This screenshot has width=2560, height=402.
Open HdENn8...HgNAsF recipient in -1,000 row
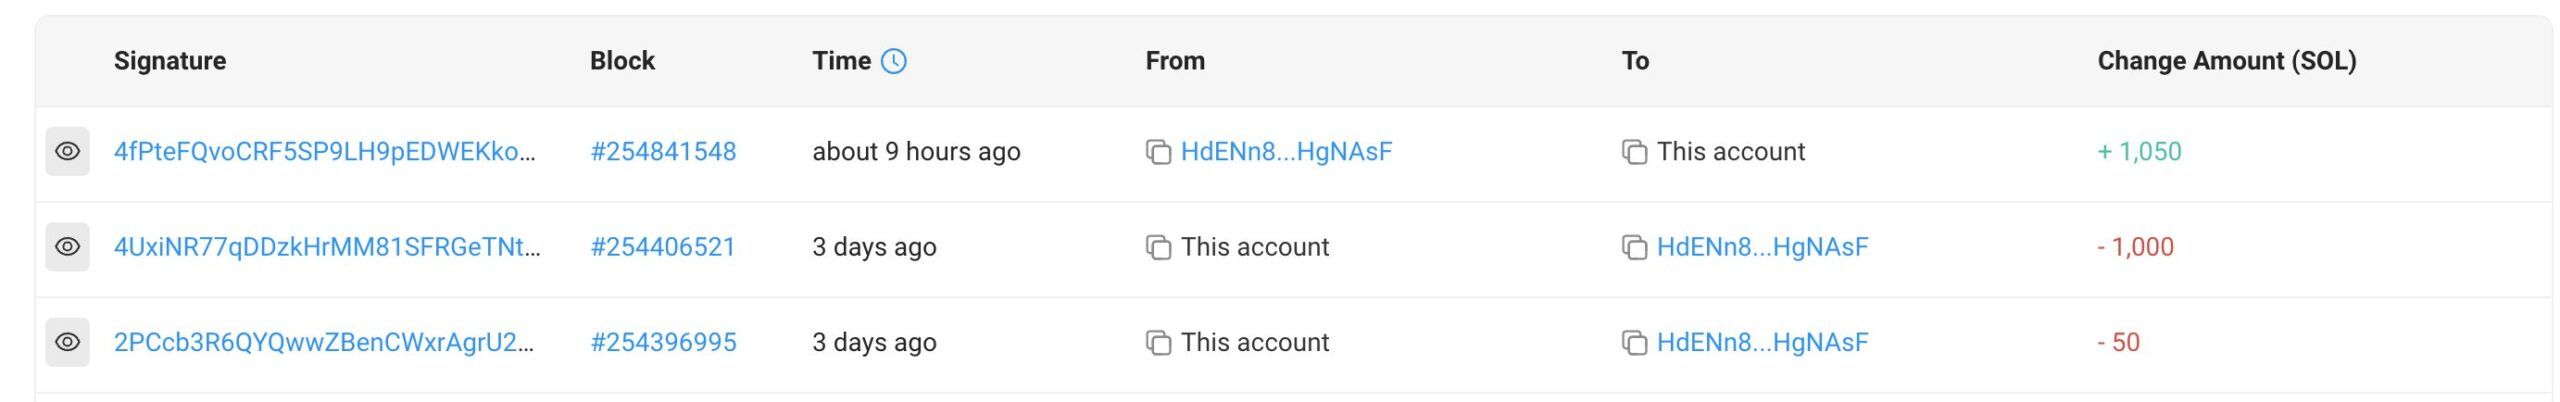click(x=1762, y=246)
